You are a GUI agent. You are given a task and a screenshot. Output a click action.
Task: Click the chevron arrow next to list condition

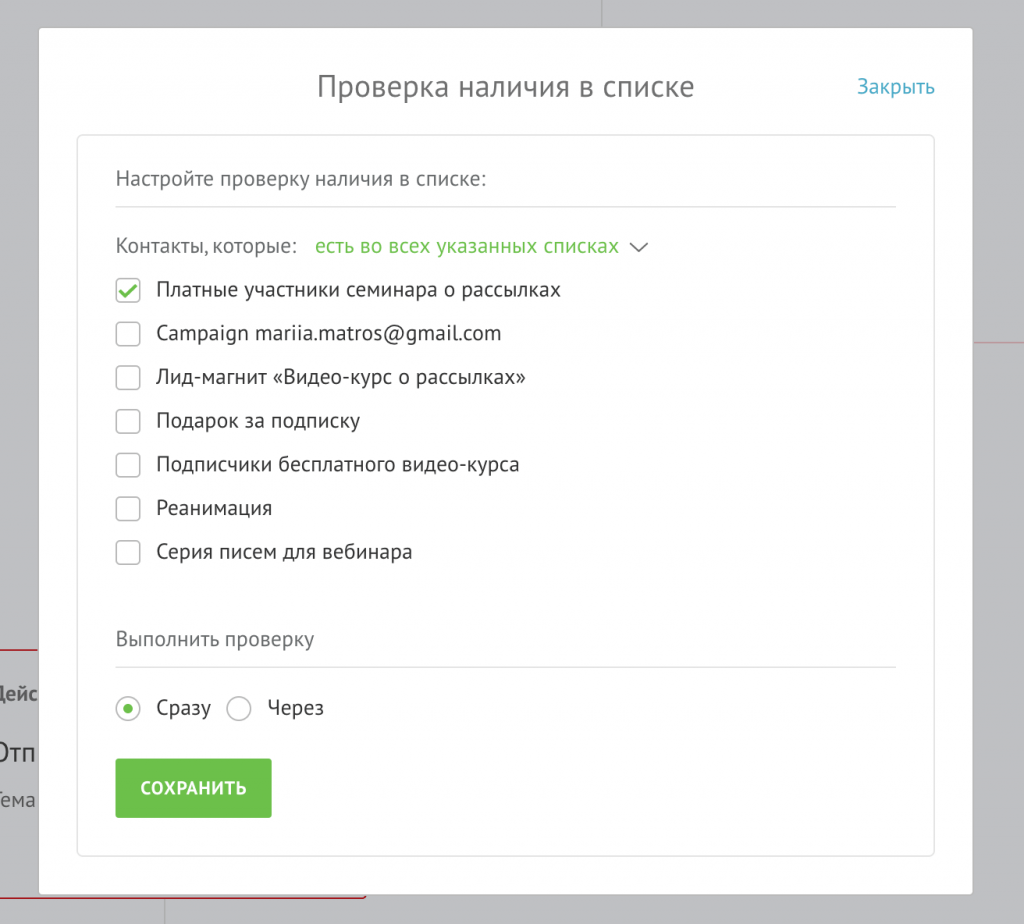(x=639, y=247)
